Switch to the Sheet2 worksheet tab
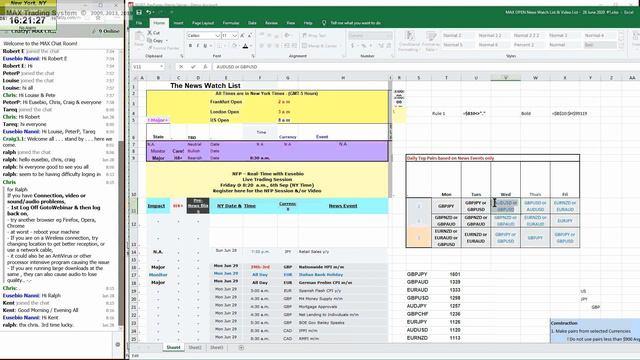640x360 pixels. [x=195, y=348]
